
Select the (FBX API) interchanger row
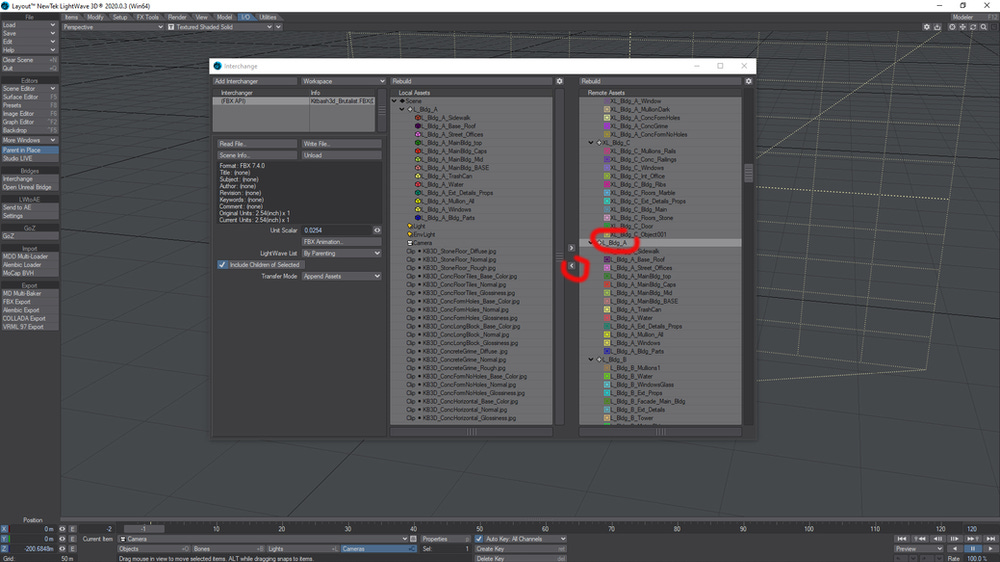[294, 101]
